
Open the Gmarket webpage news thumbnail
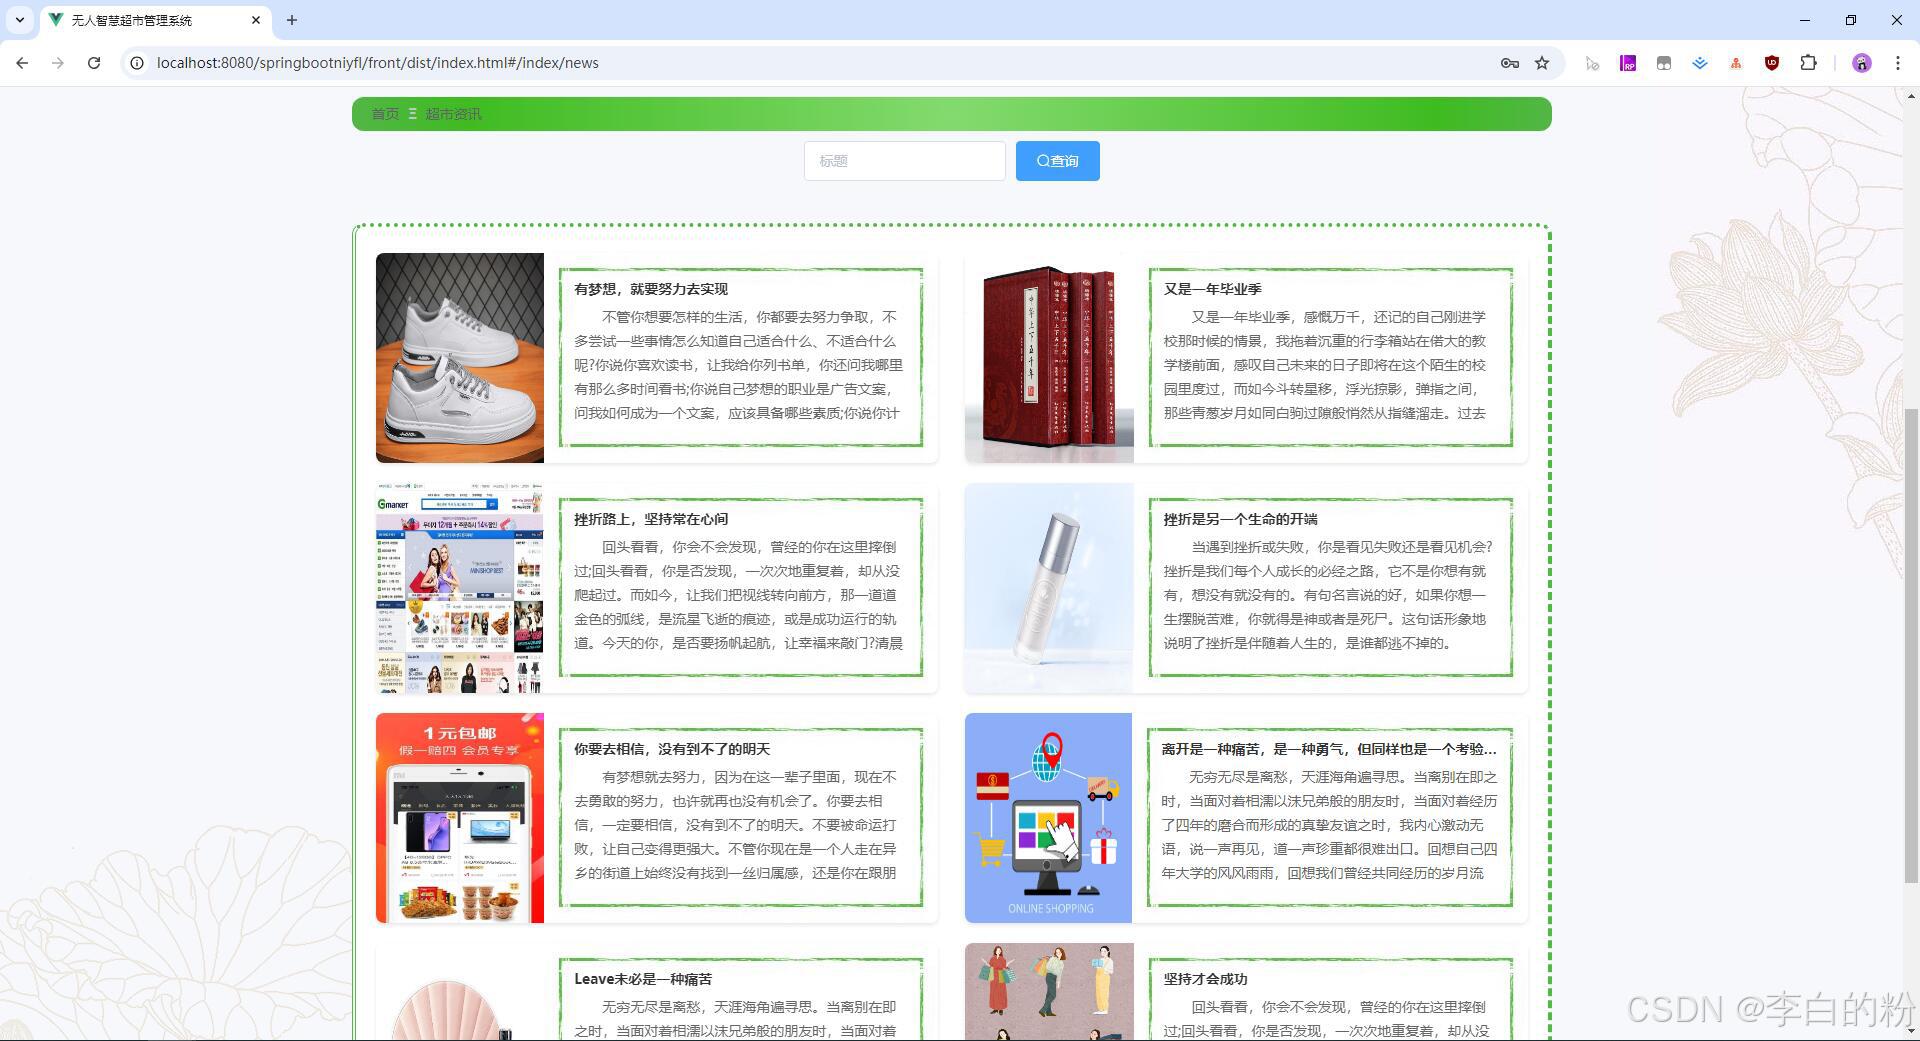pyautogui.click(x=460, y=588)
